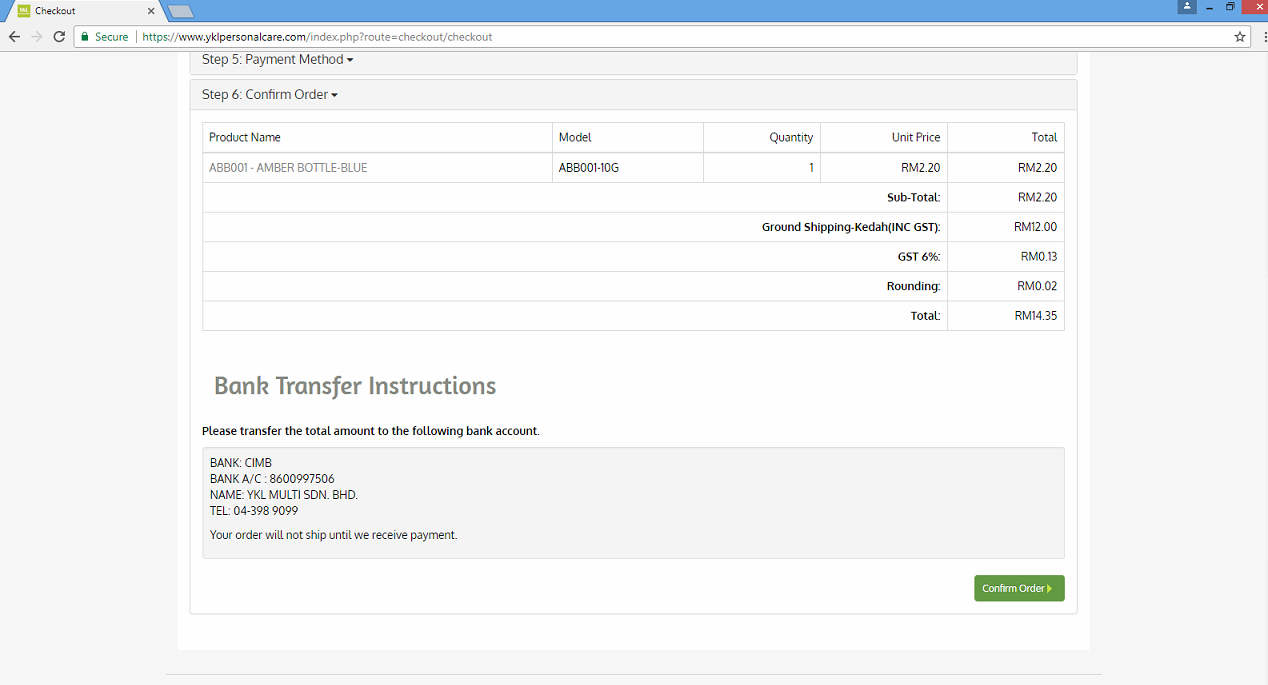Screen dimensions: 1268x685
Task: Click the Unit Price column header
Action: coord(916,138)
